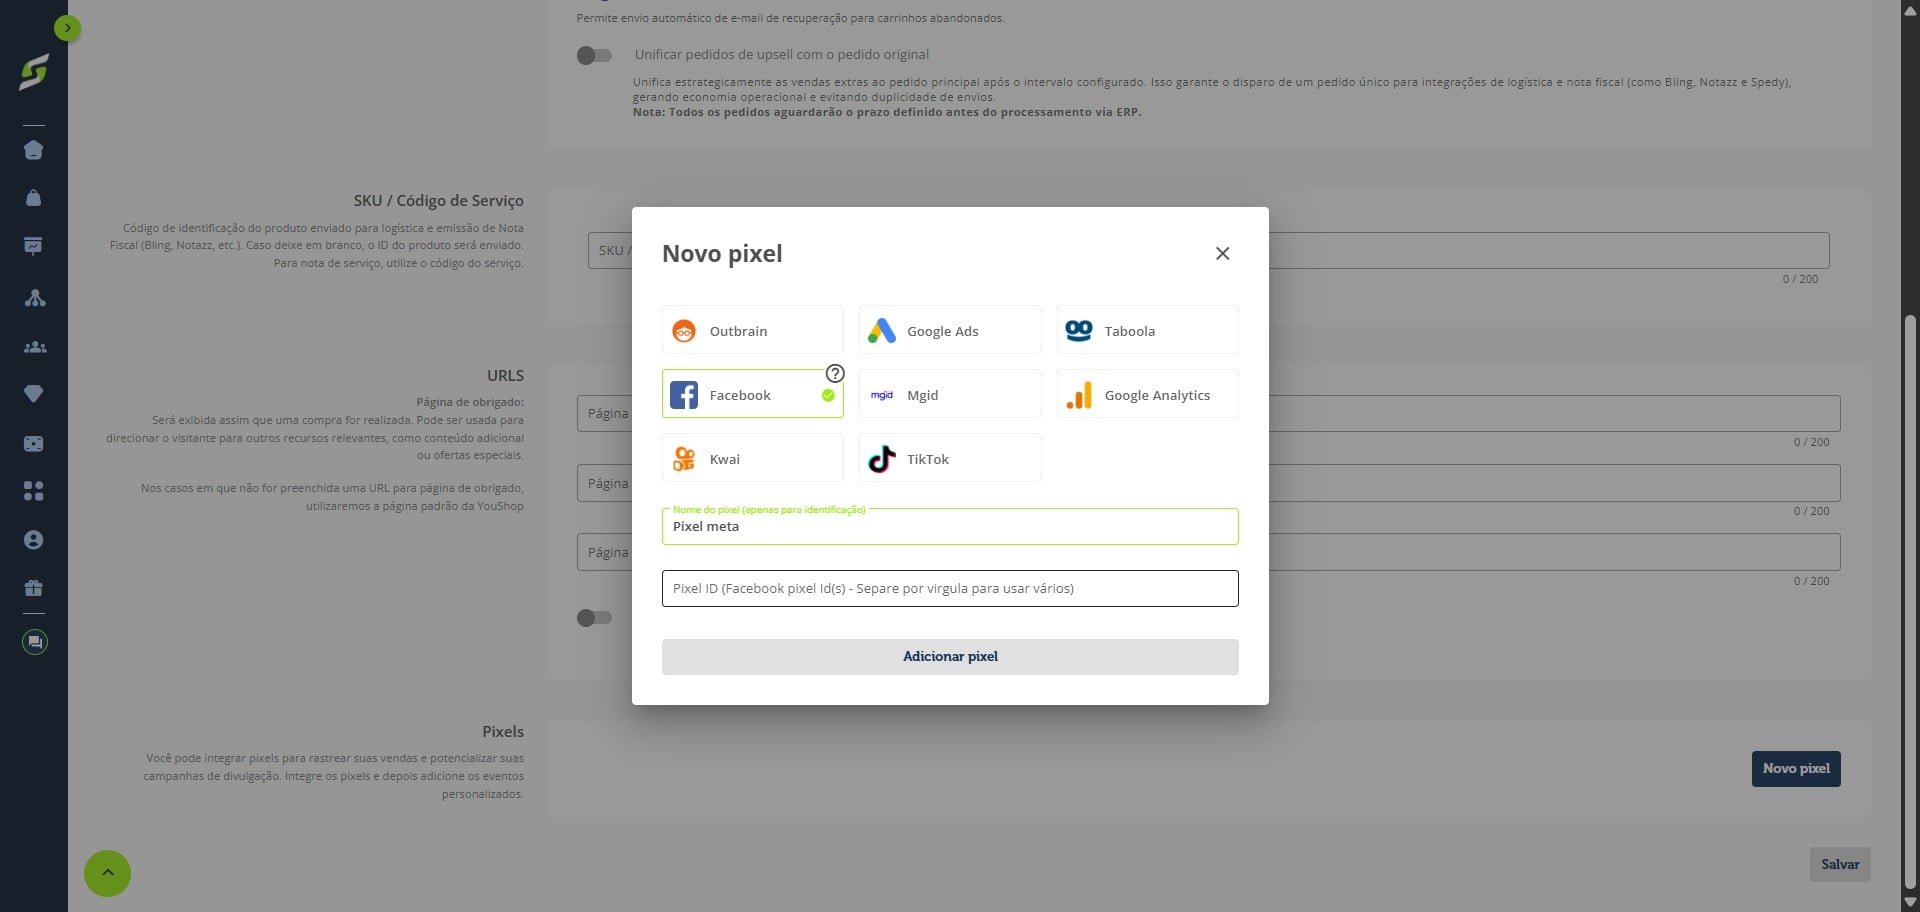Toggle the Facebook pixel selection
This screenshot has width=1920, height=912.
[x=752, y=394]
